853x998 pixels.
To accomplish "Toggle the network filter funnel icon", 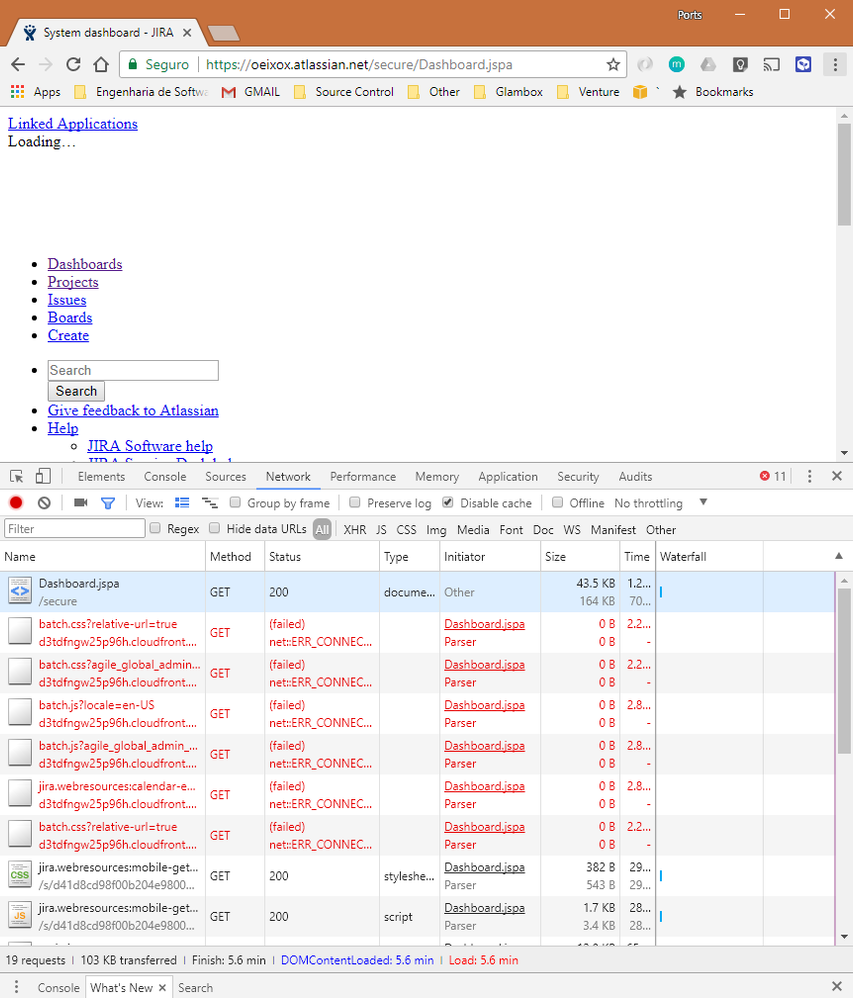I will click(108, 503).
